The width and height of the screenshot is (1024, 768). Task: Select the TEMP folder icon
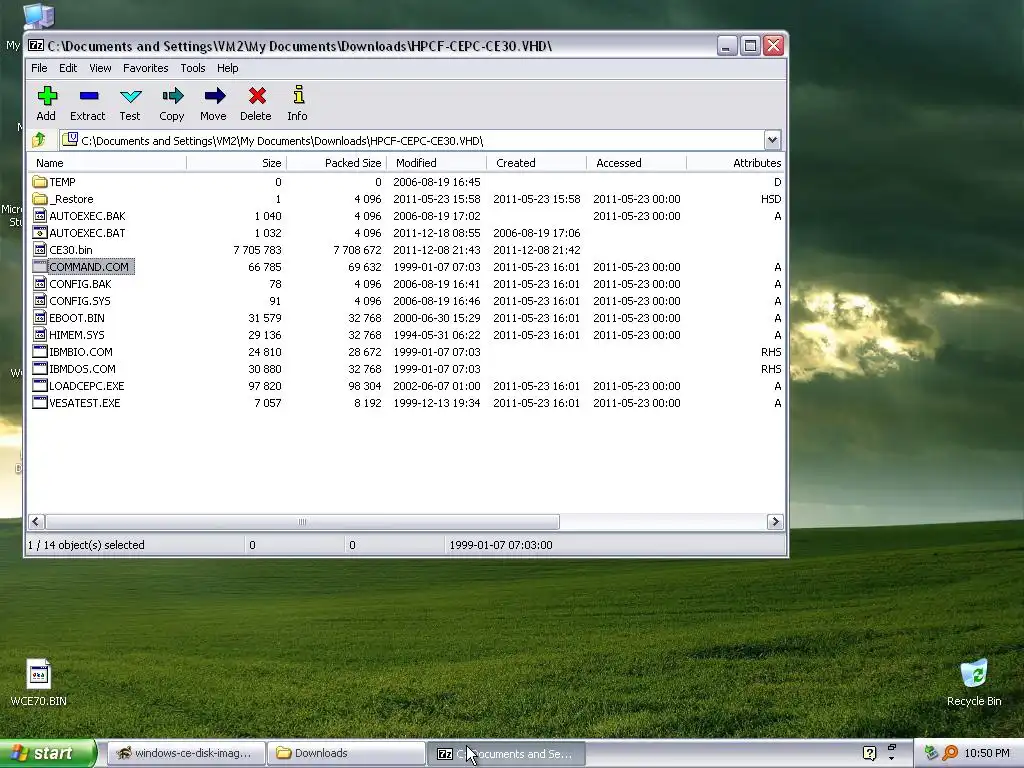click(x=40, y=182)
